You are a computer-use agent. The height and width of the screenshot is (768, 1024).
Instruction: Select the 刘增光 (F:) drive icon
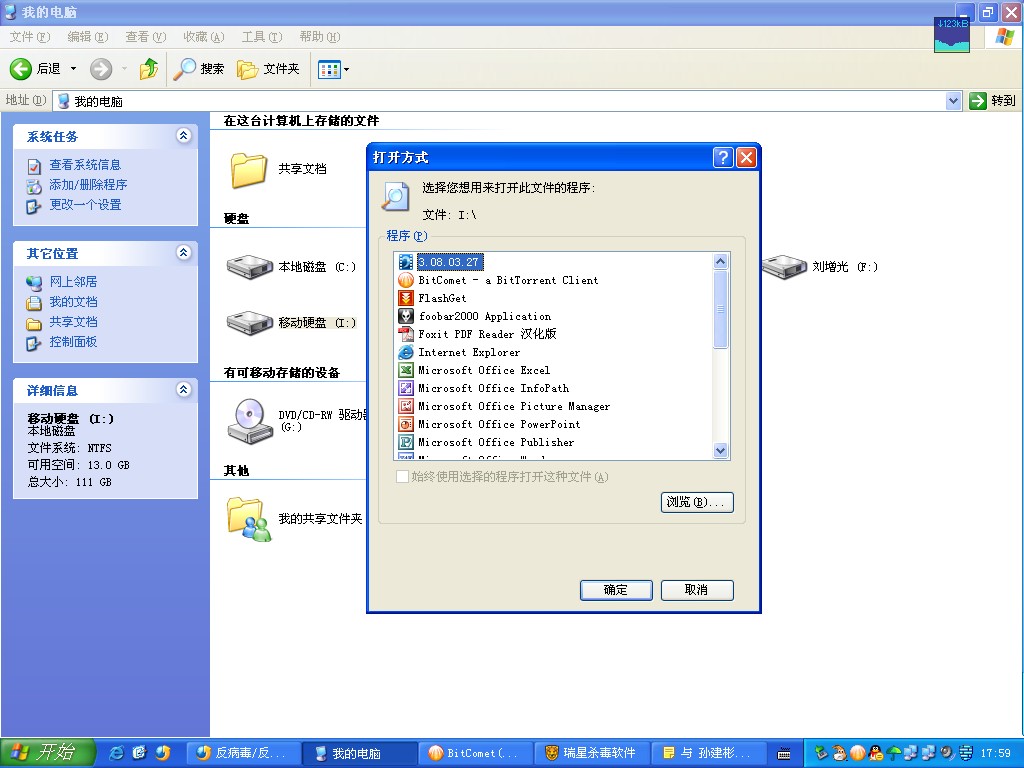[784, 266]
